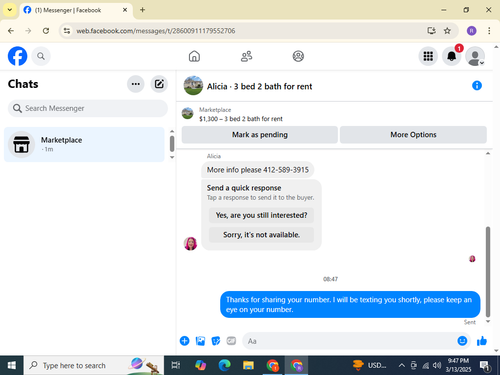
Task: Open the Windows Start menu
Action: coord(12,365)
